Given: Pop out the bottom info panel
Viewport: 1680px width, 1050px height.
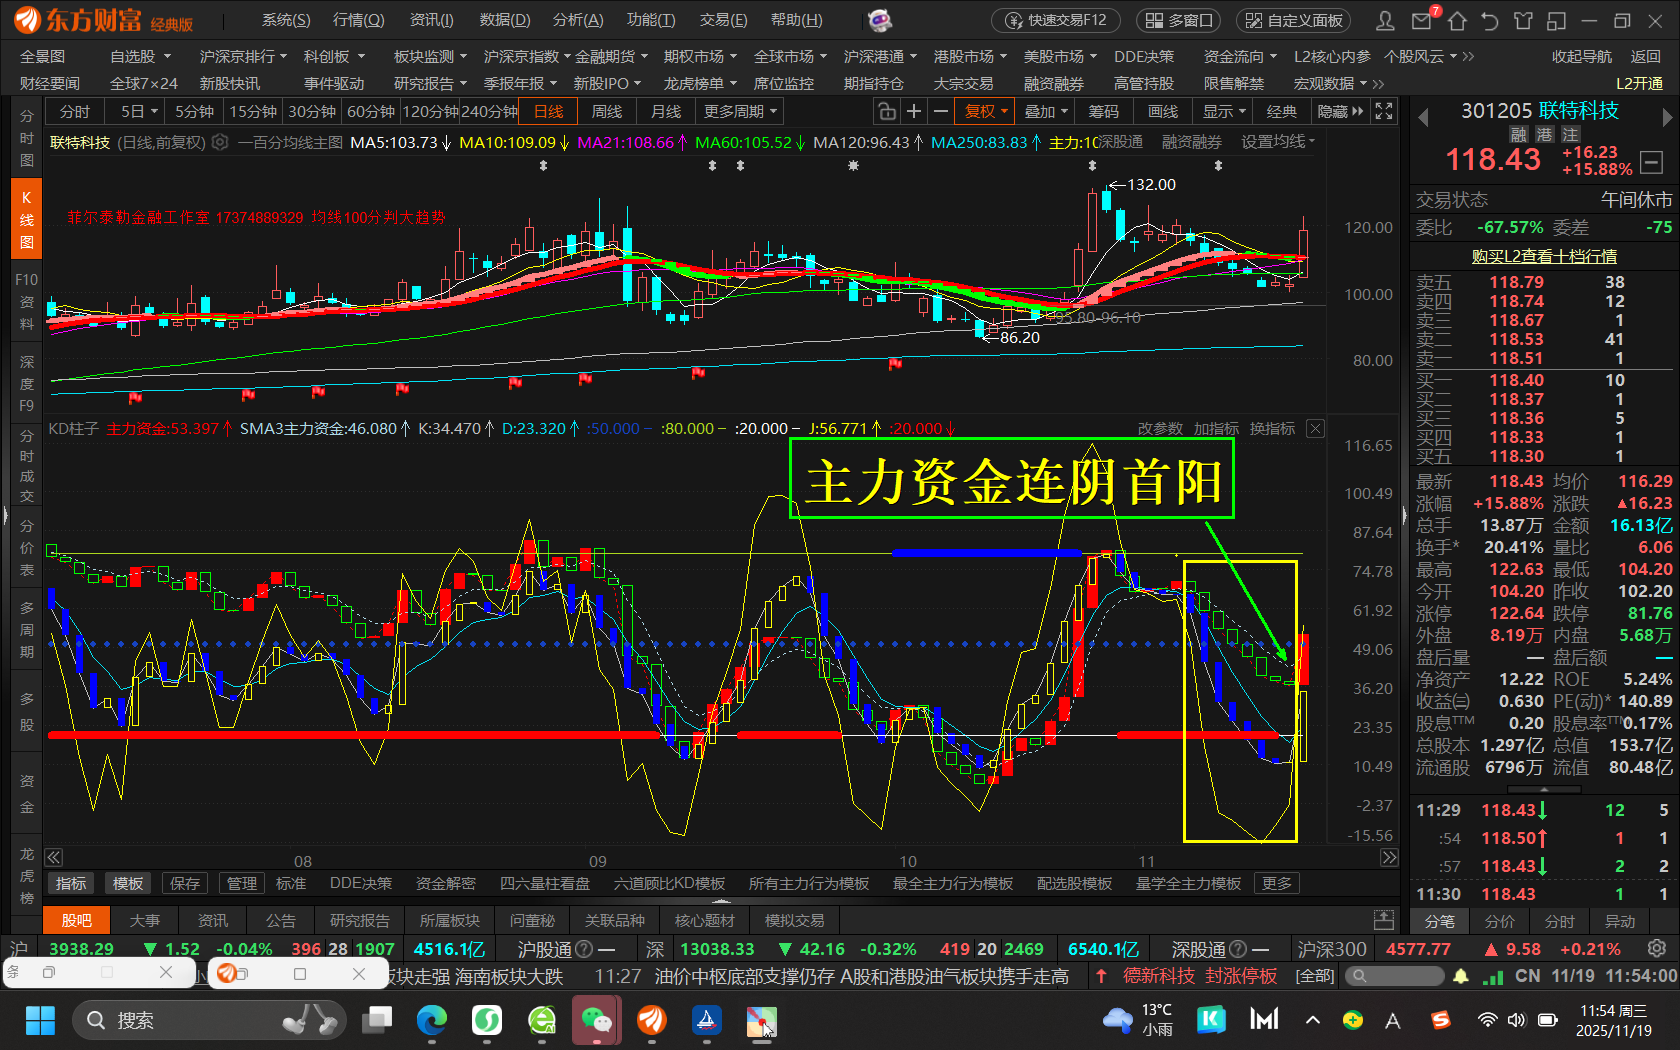Looking at the screenshot, I should [x=1384, y=920].
